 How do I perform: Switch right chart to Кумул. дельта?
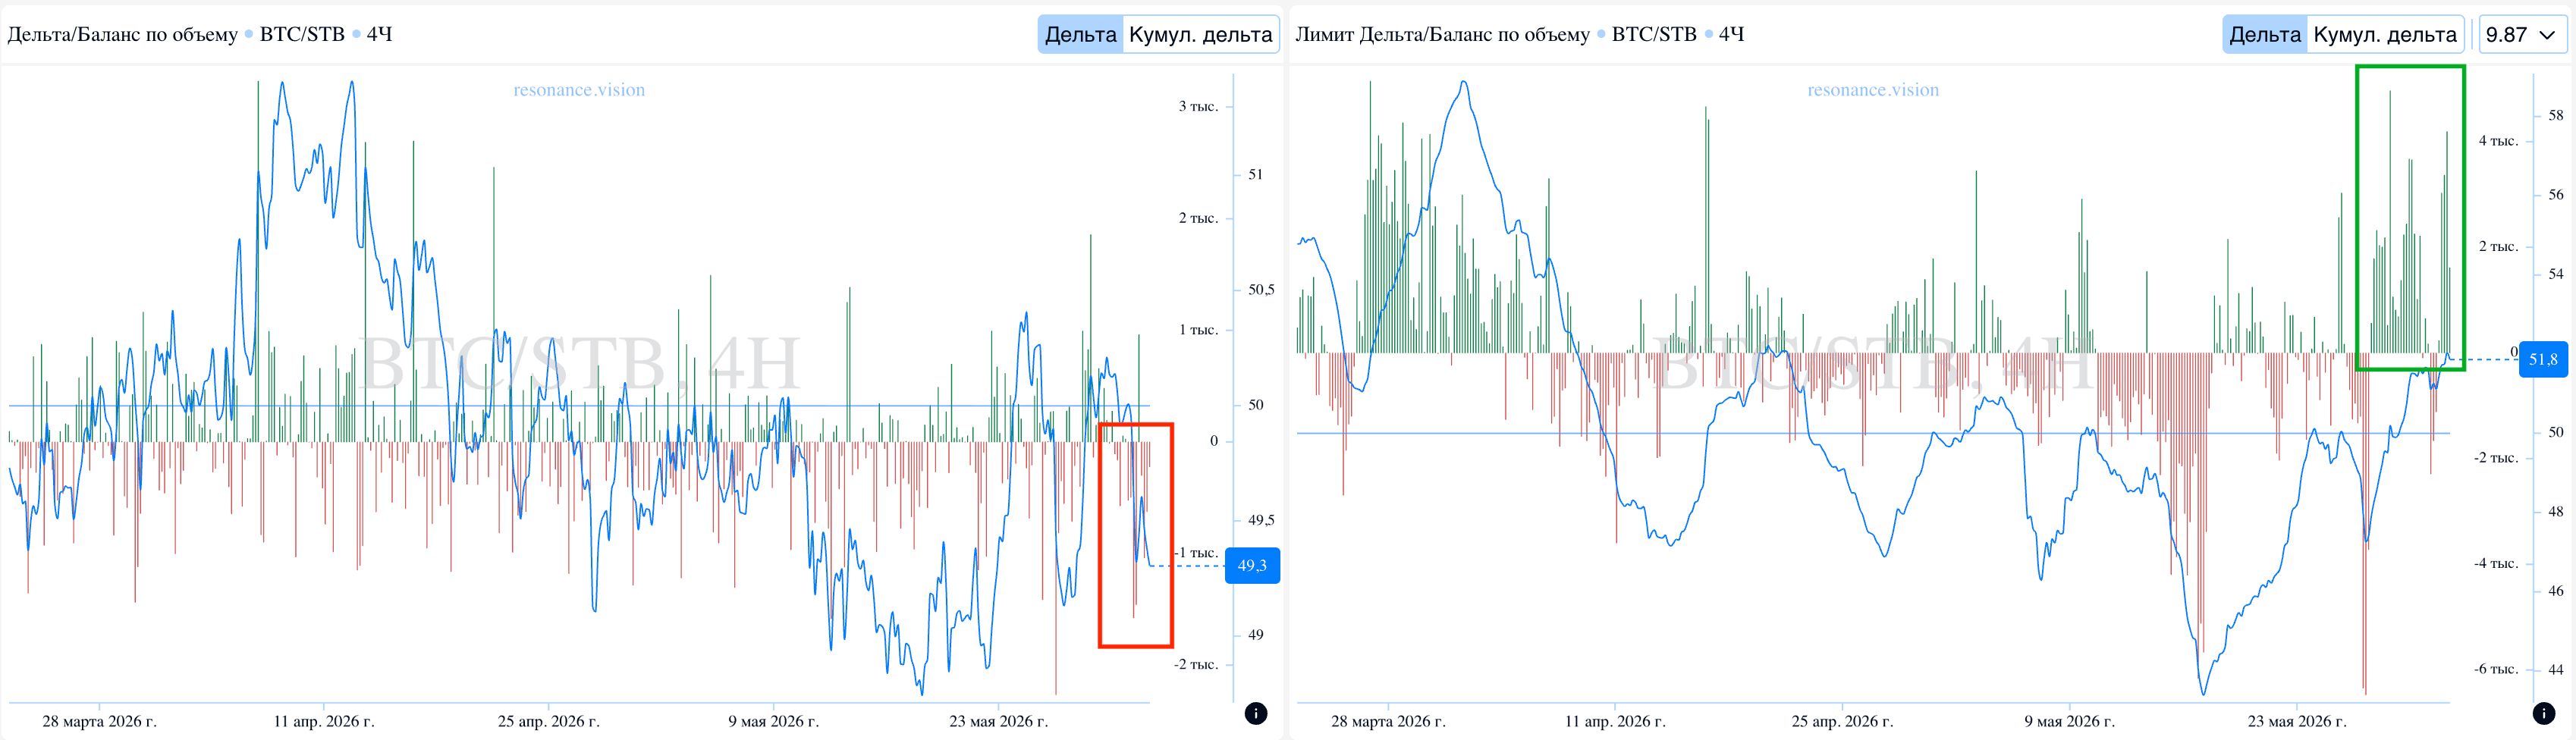(2385, 34)
